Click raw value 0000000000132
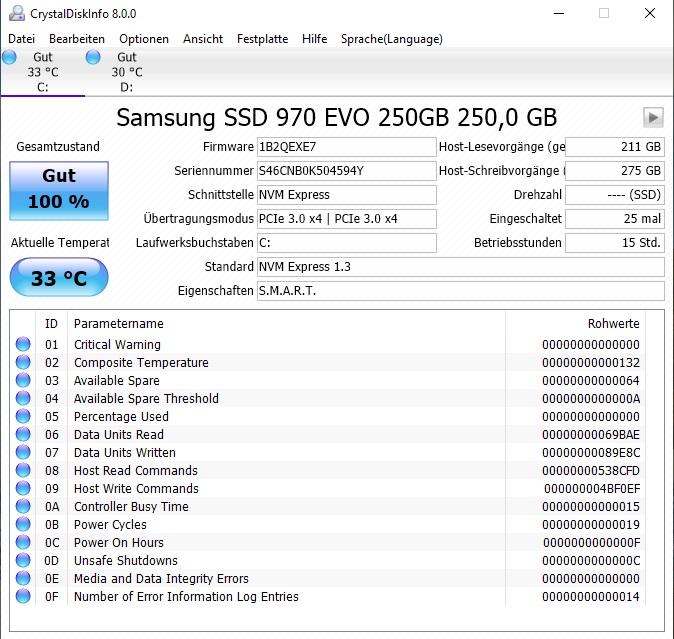This screenshot has width=674, height=639. point(591,363)
